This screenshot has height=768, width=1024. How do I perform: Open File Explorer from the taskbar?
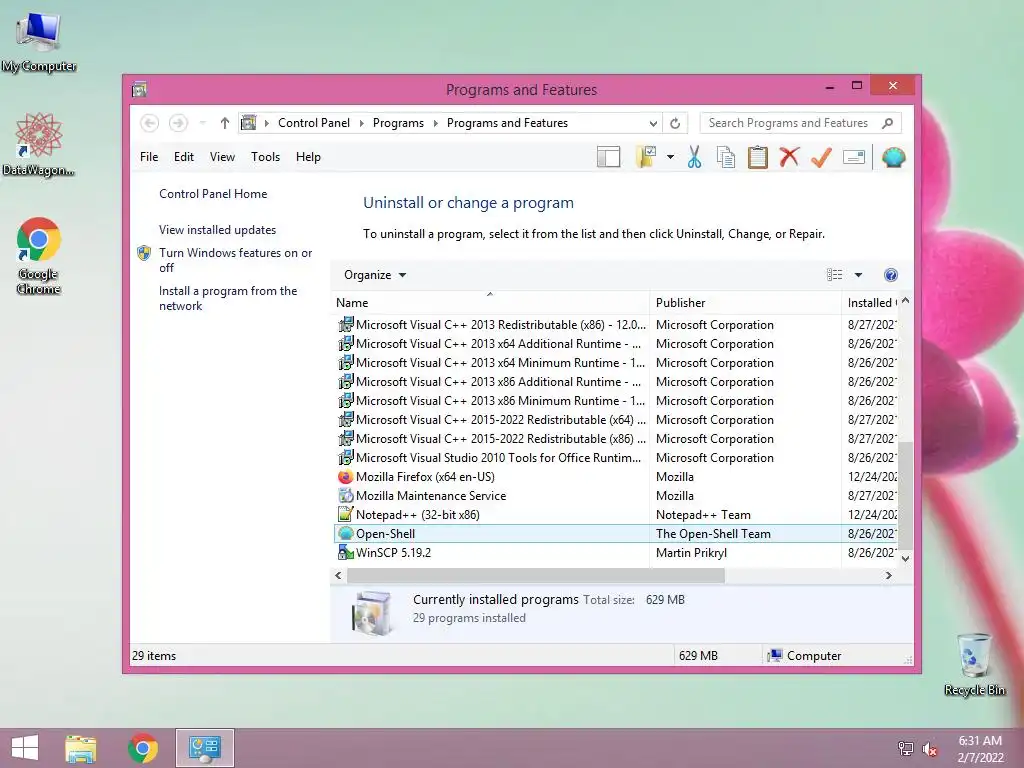pyautogui.click(x=80, y=748)
